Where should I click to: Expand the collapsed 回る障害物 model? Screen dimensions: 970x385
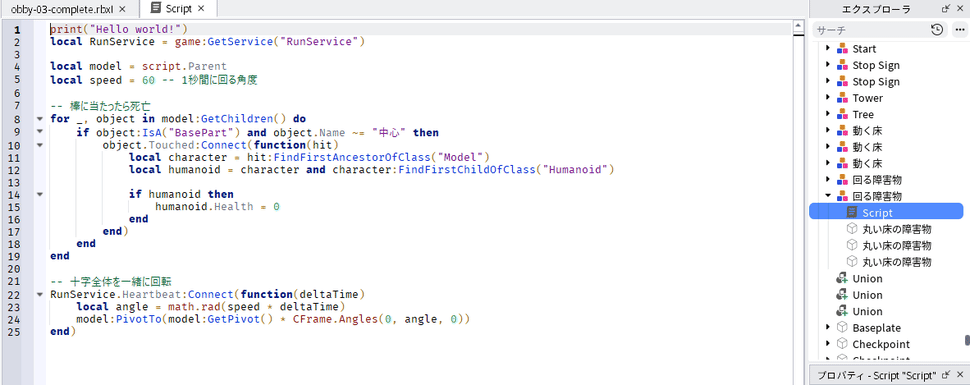(828, 180)
